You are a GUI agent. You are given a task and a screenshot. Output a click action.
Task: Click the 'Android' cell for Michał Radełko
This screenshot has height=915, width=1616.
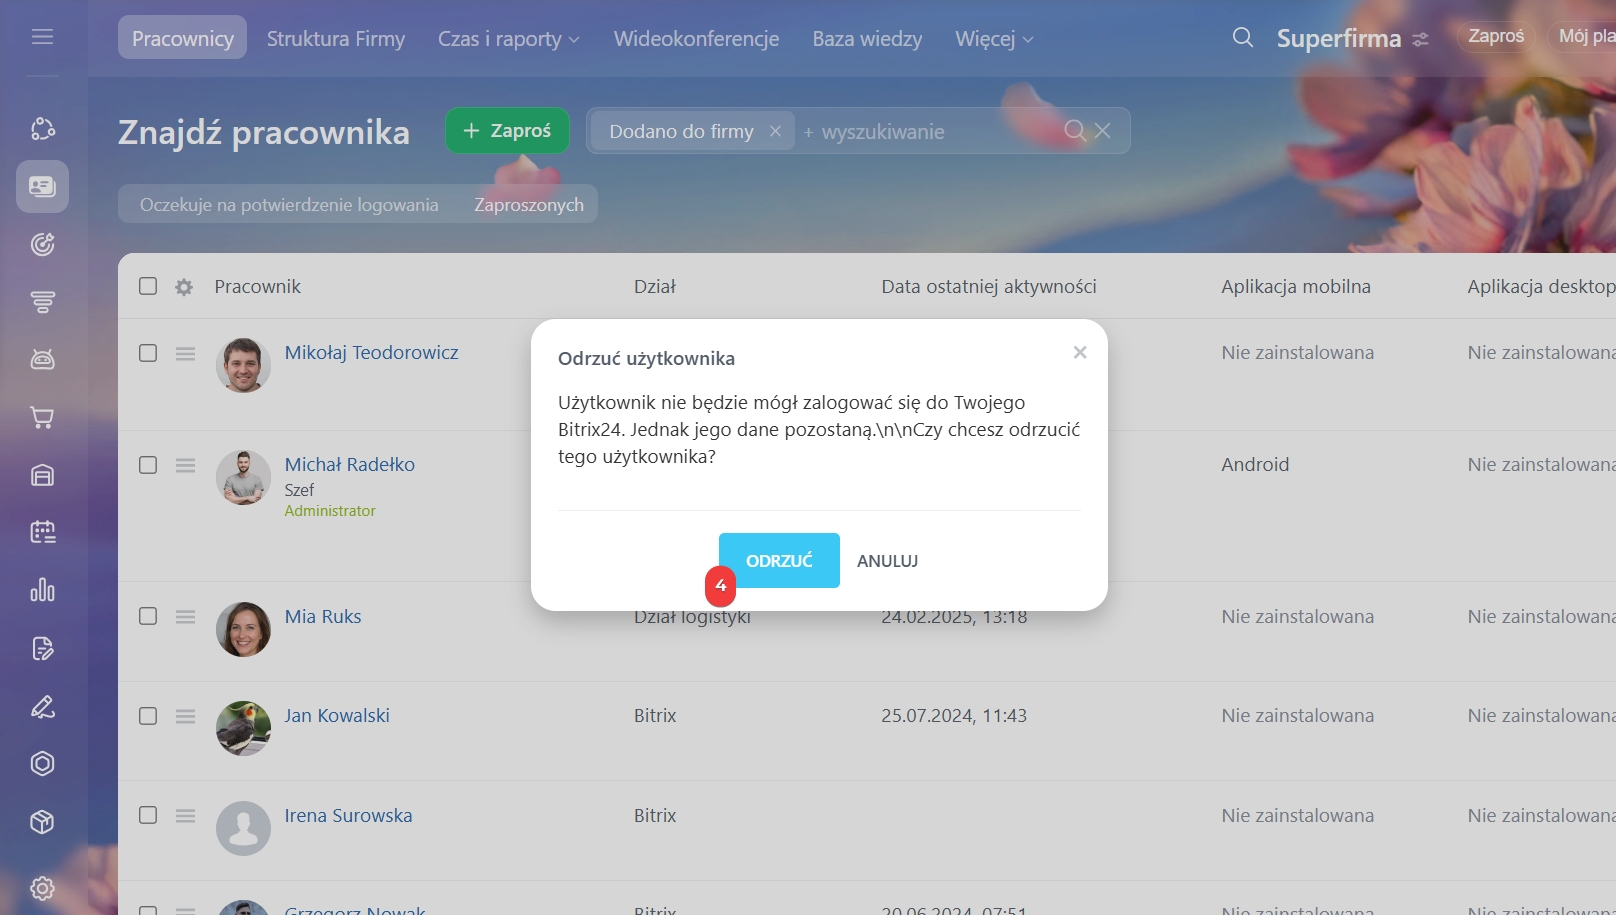coord(1255,465)
